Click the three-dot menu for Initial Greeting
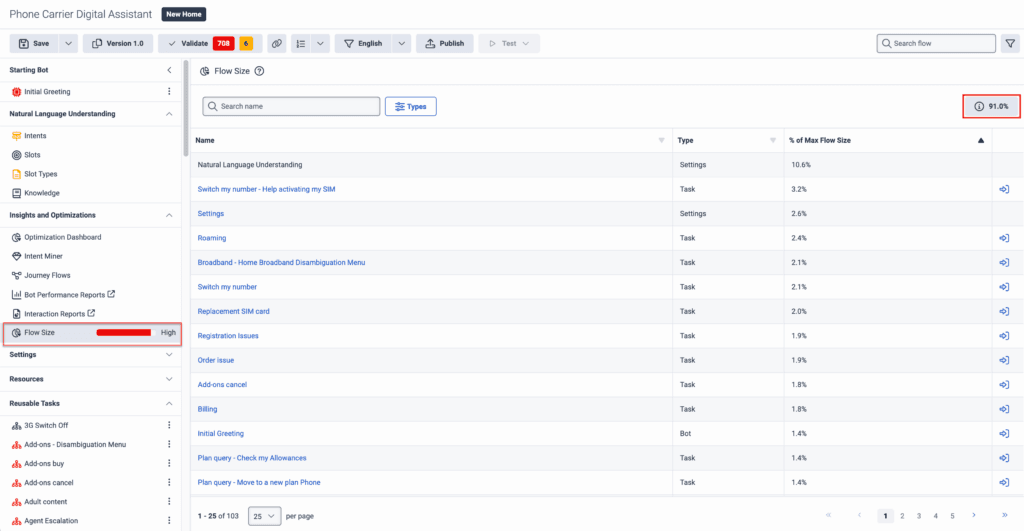 point(169,92)
